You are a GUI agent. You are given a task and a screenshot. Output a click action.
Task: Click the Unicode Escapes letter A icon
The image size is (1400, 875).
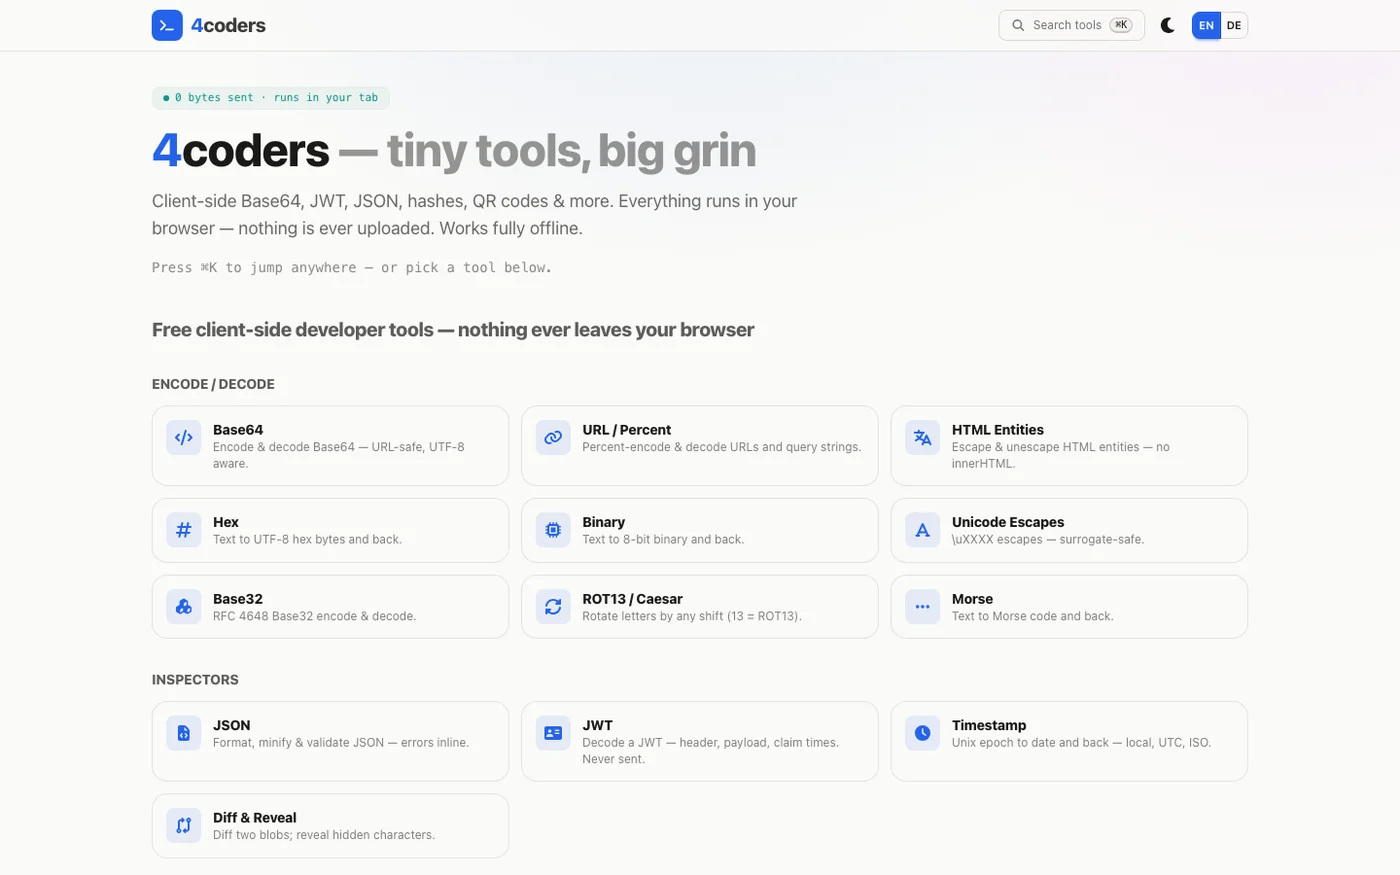tap(923, 530)
